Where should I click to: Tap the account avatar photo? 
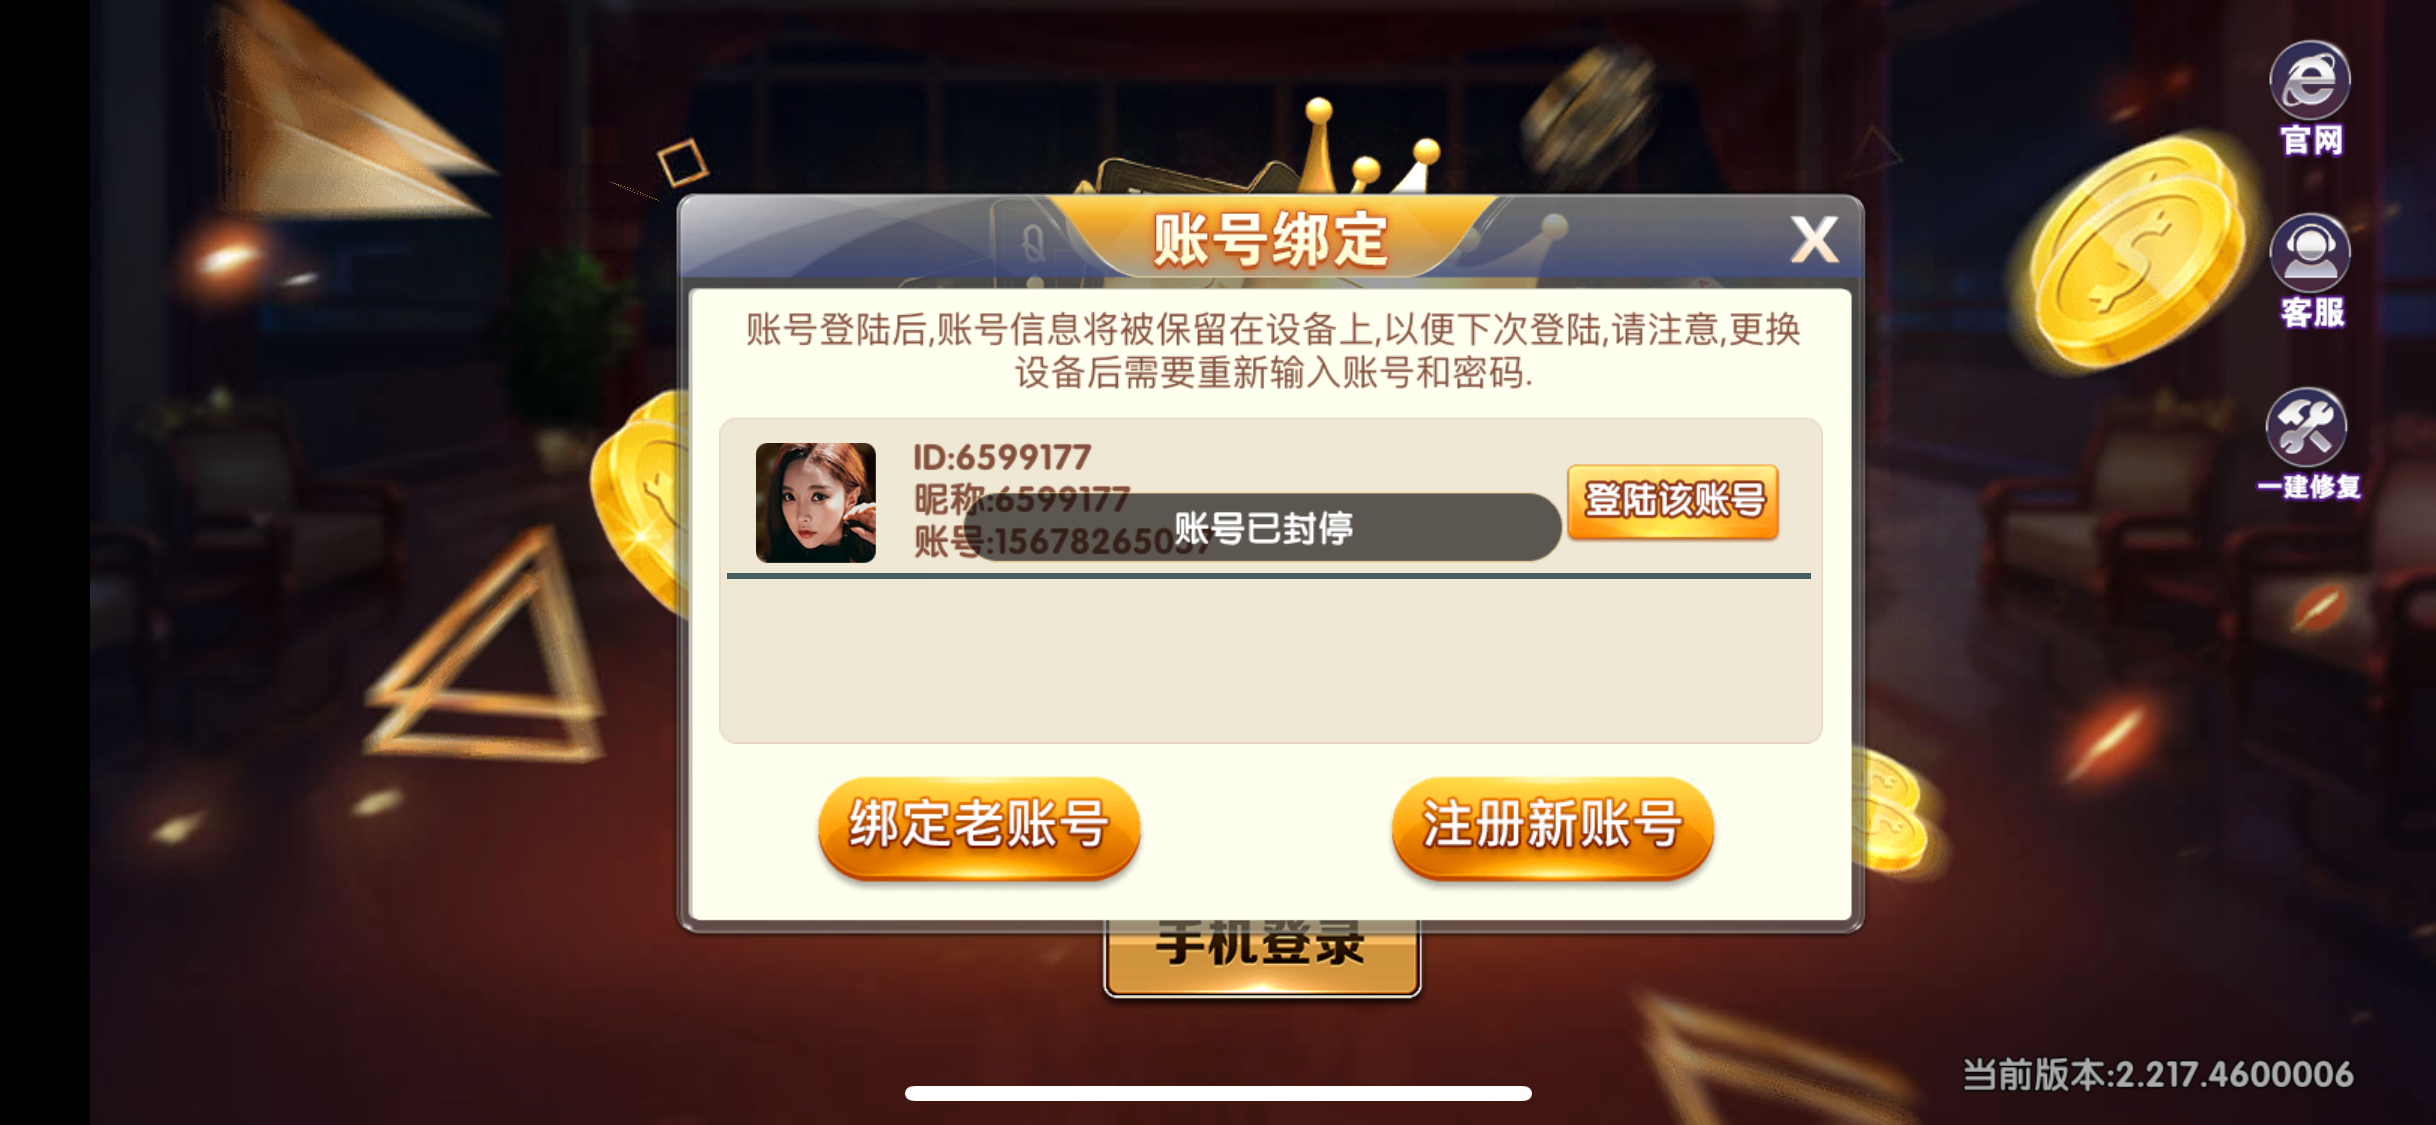815,502
